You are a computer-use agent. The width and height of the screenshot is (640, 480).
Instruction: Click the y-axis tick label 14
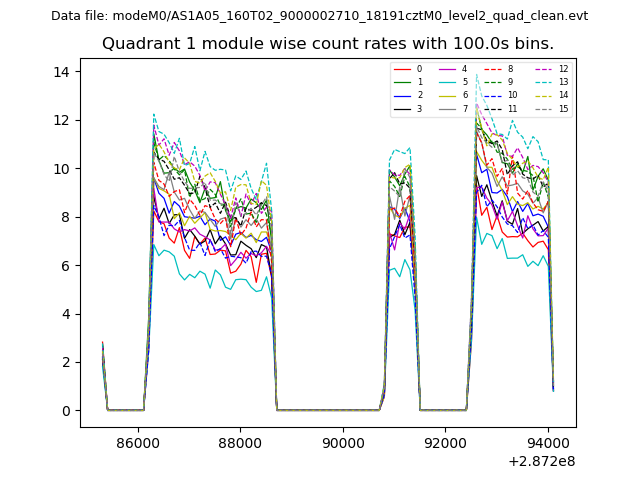click(60, 72)
